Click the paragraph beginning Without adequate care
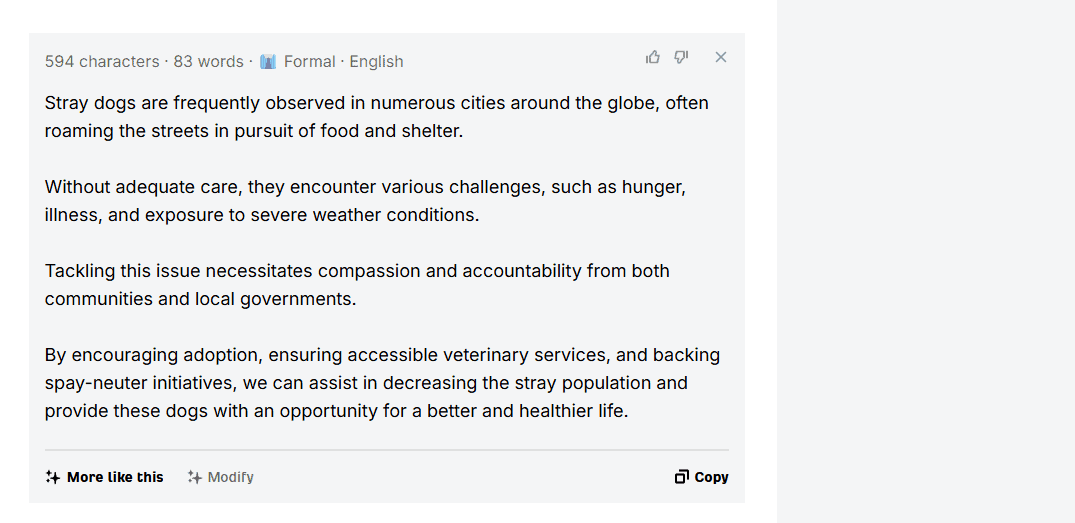This screenshot has height=523, width=1075. [x=365, y=201]
